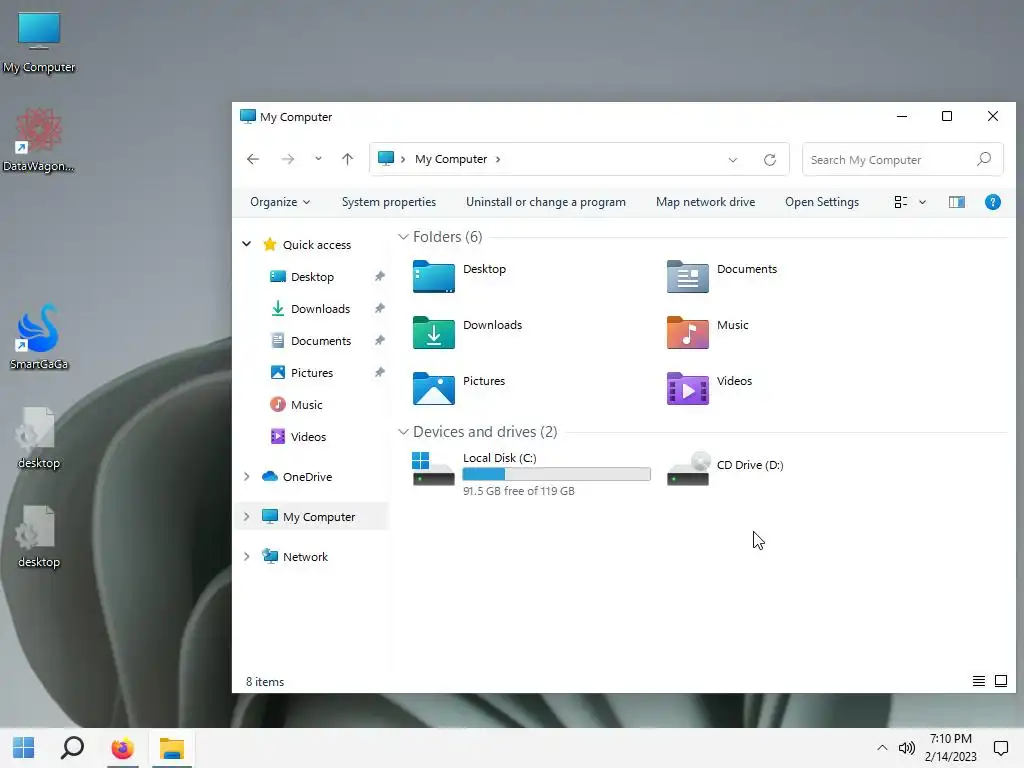Select the Downloads folder icon
Image resolution: width=1024 pixels, height=768 pixels.
point(434,332)
